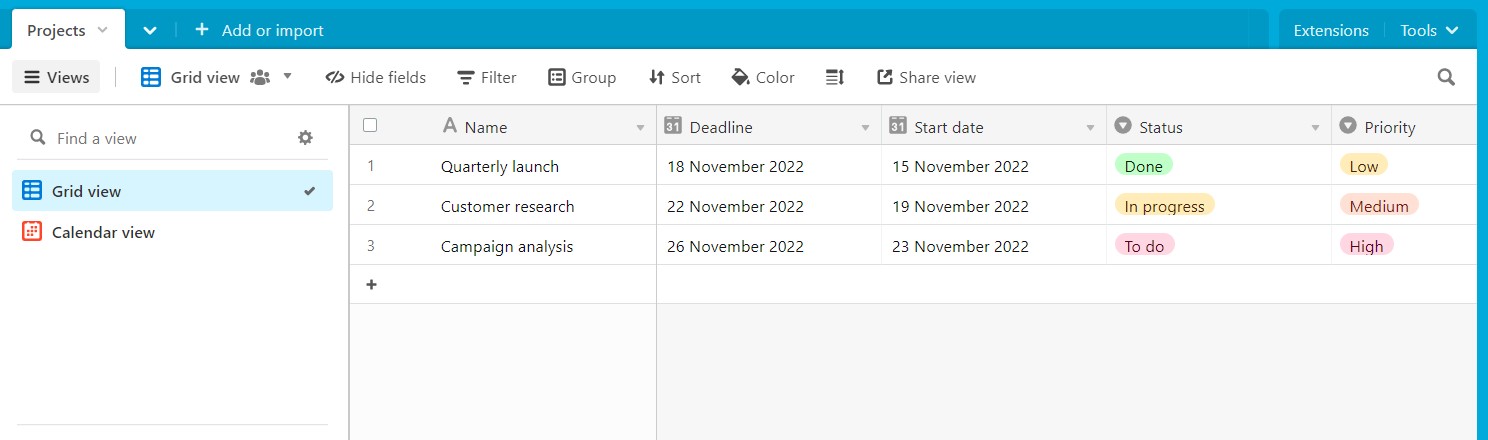Click the Find a view search field
The height and width of the screenshot is (440, 1488).
(160, 138)
